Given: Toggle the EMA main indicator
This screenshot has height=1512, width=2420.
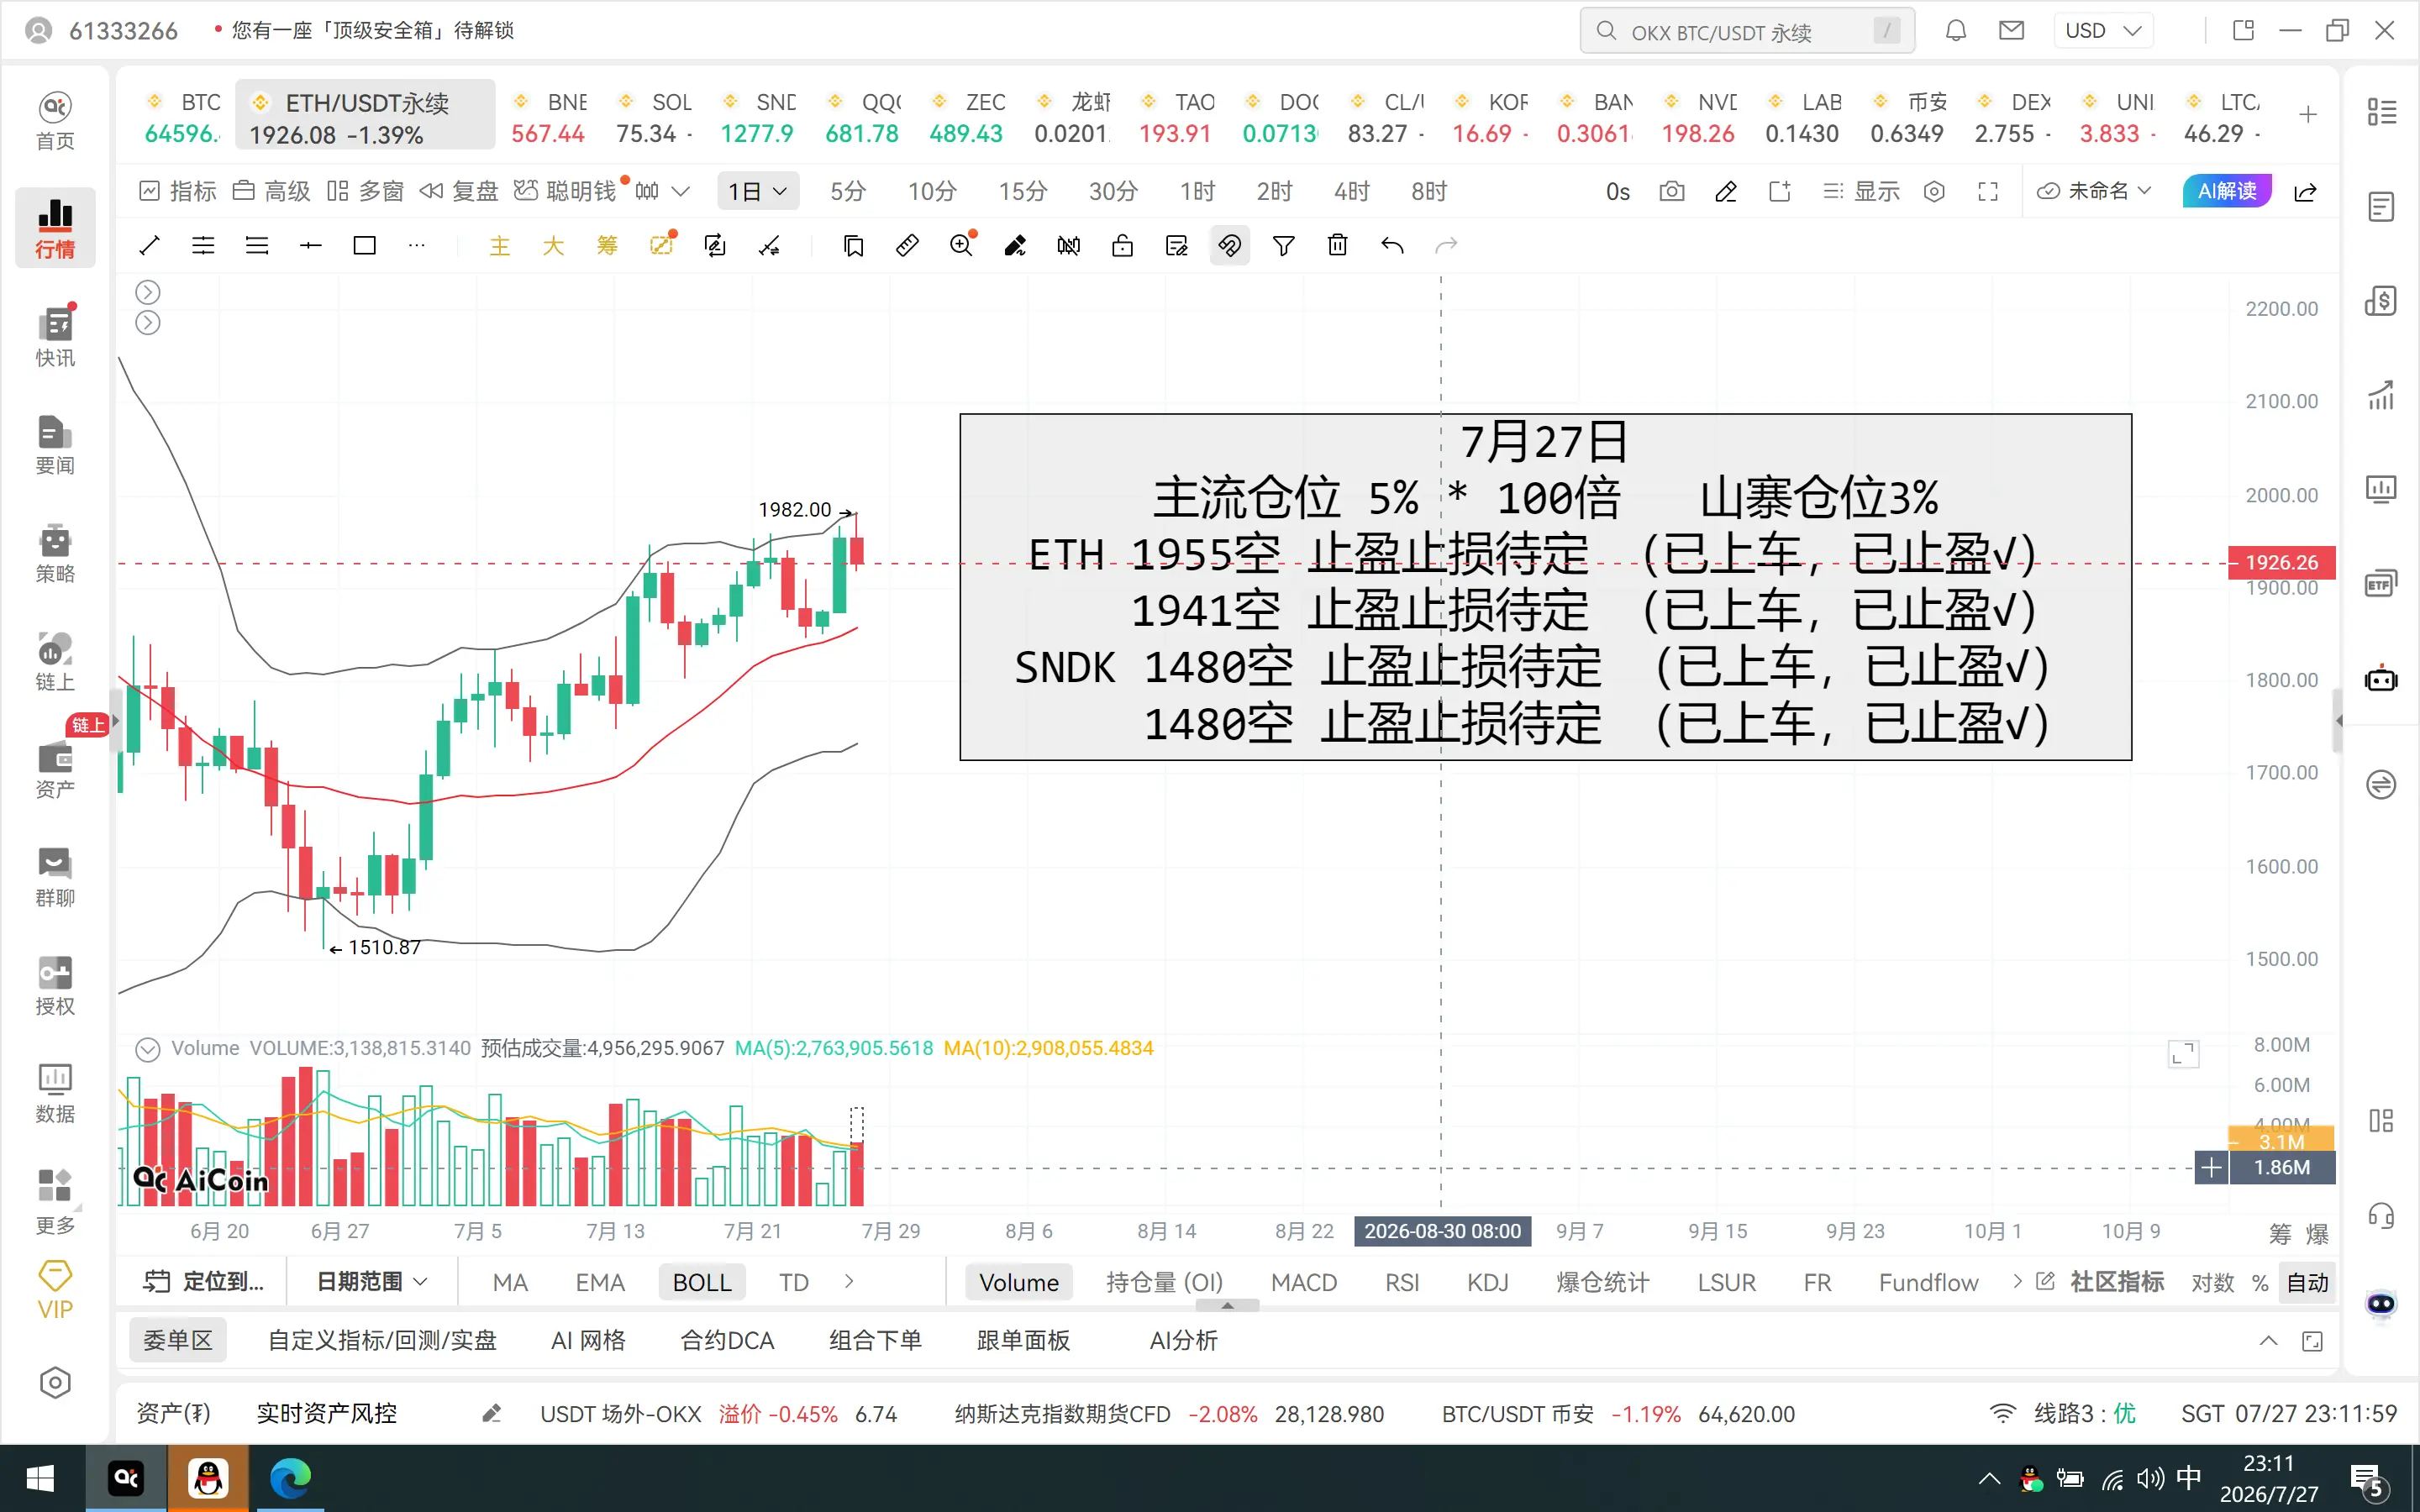Looking at the screenshot, I should (x=600, y=1283).
